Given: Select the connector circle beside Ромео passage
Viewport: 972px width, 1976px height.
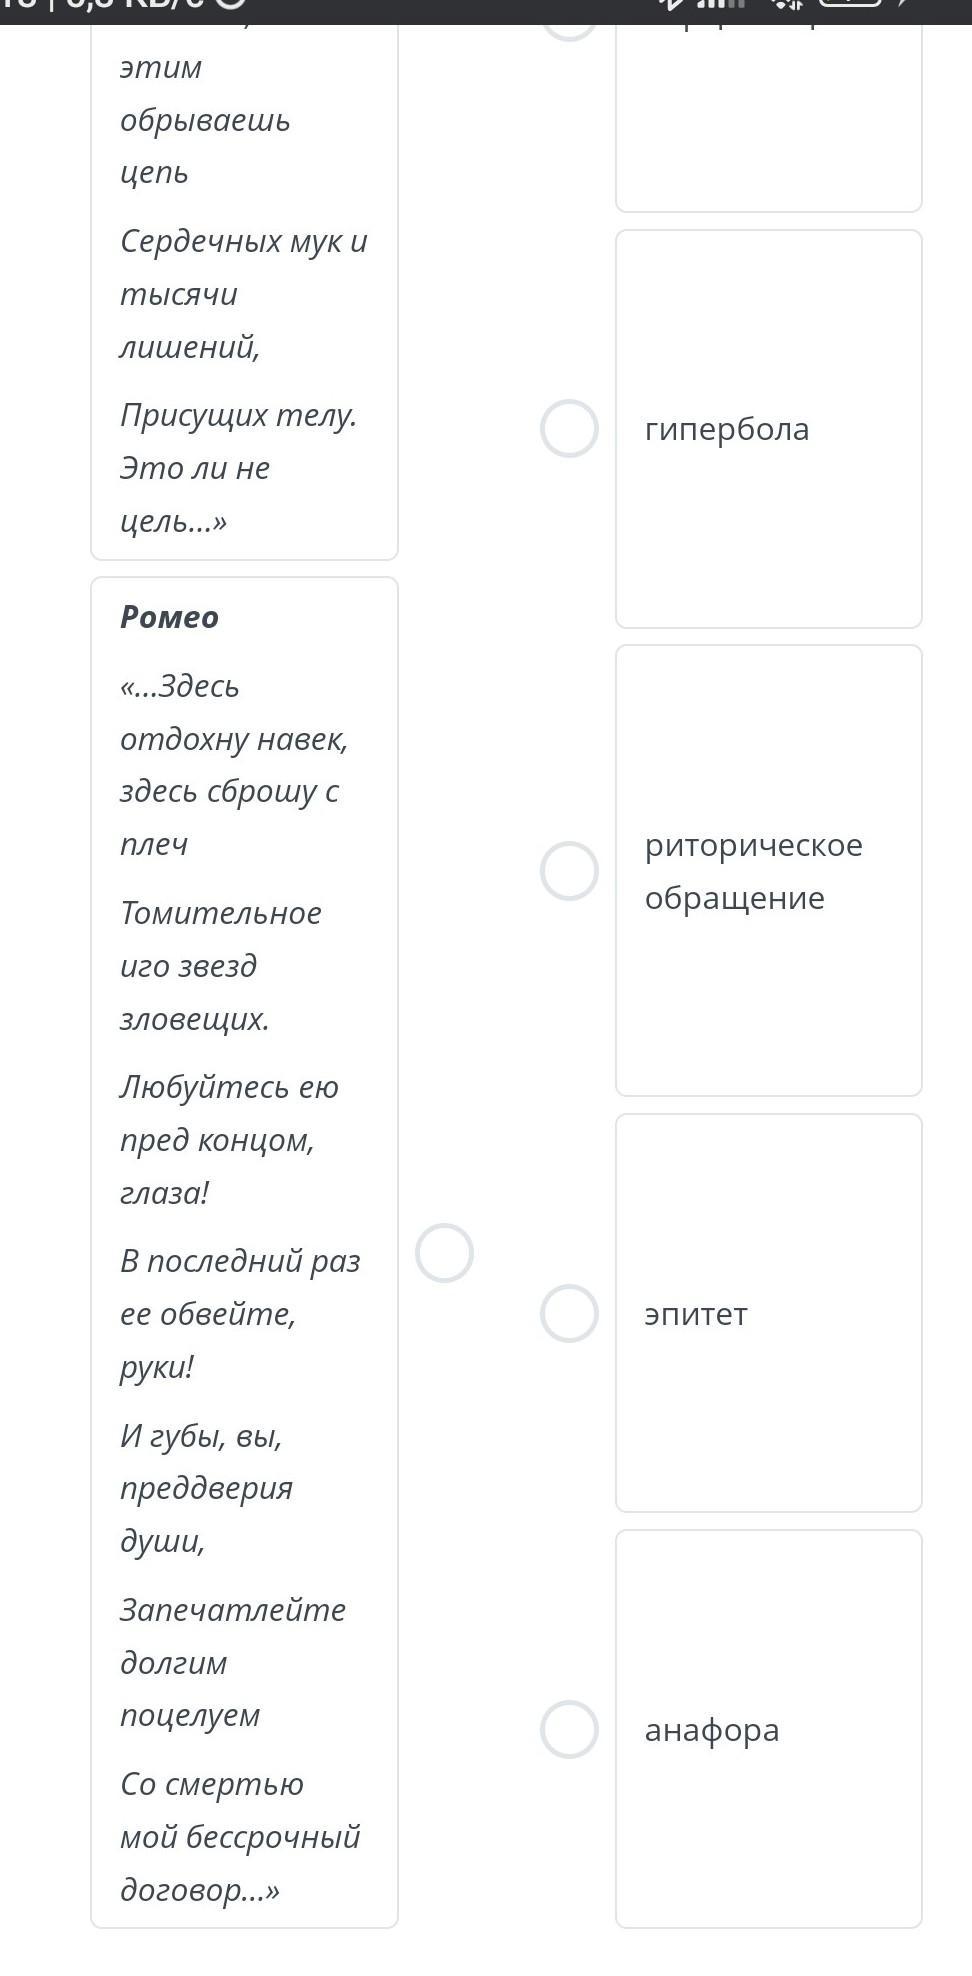Looking at the screenshot, I should click(x=444, y=1253).
